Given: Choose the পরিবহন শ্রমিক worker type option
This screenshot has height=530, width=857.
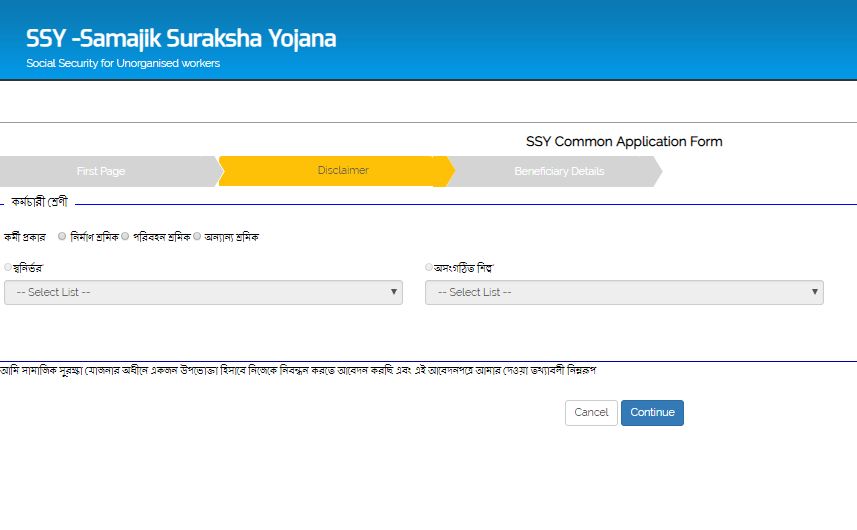Looking at the screenshot, I should (x=126, y=237).
